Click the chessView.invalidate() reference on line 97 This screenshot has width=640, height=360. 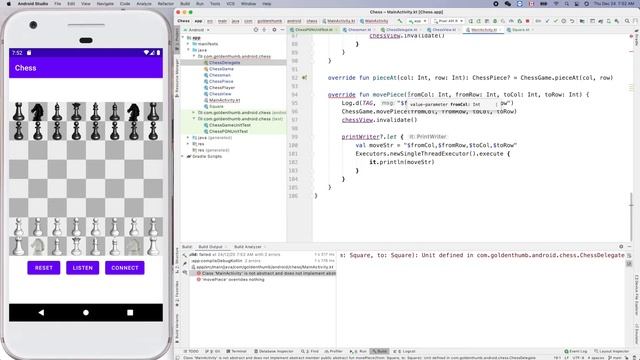pos(380,120)
